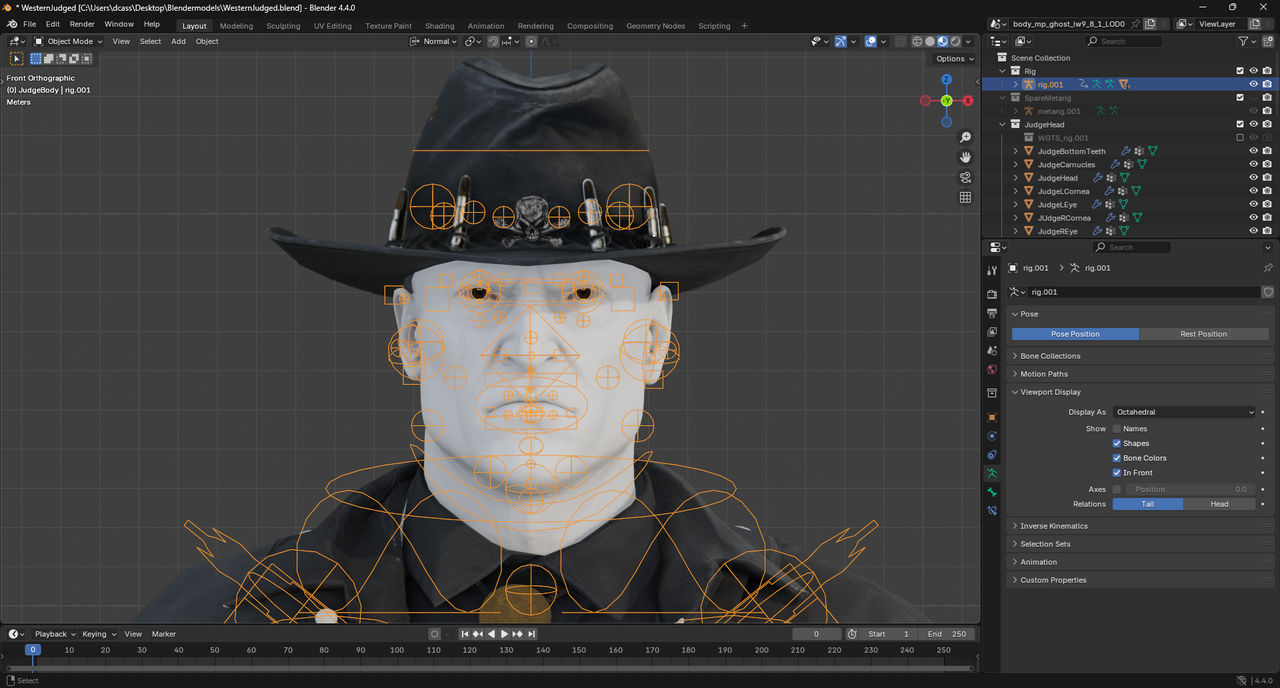Screen dimensions: 1280x688
Task: Open the Object Mode dropdown
Action: 68,41
